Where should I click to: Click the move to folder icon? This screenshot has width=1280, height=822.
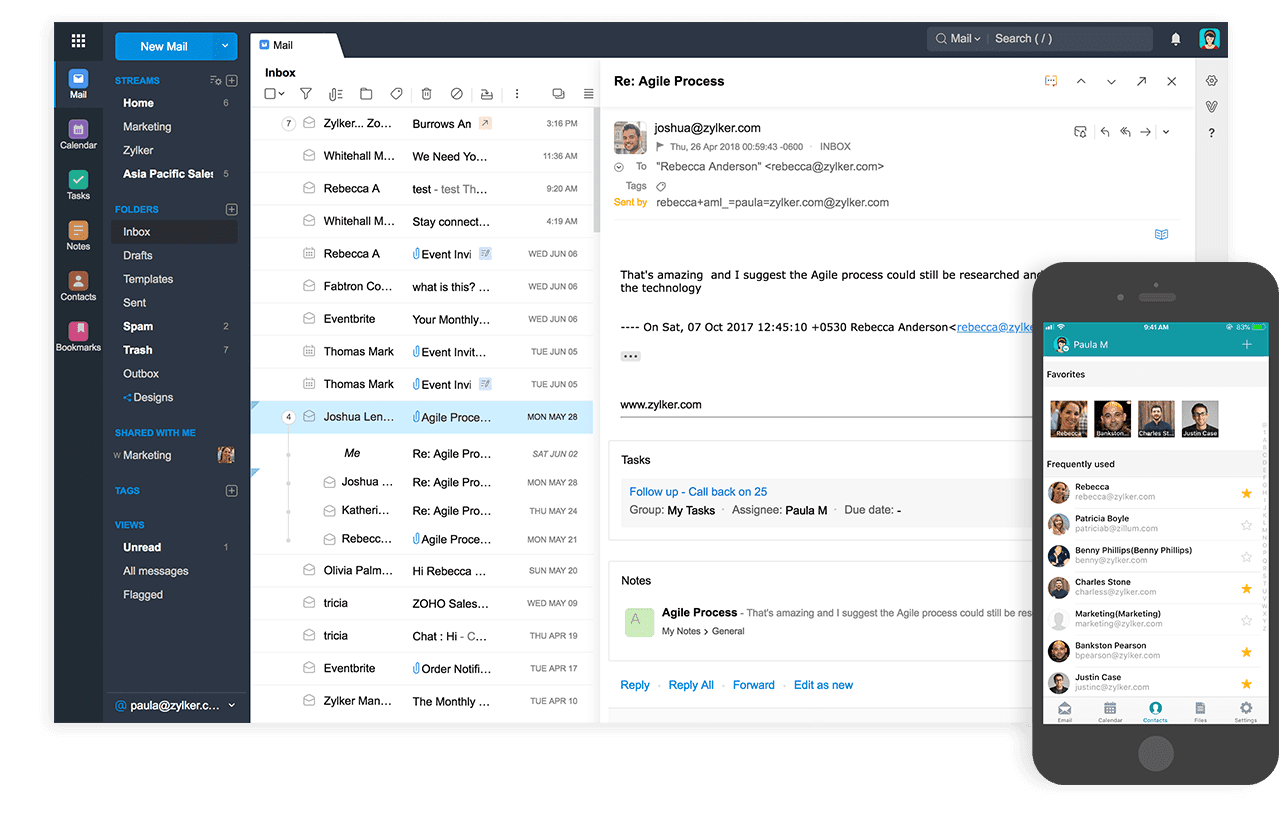pos(366,94)
